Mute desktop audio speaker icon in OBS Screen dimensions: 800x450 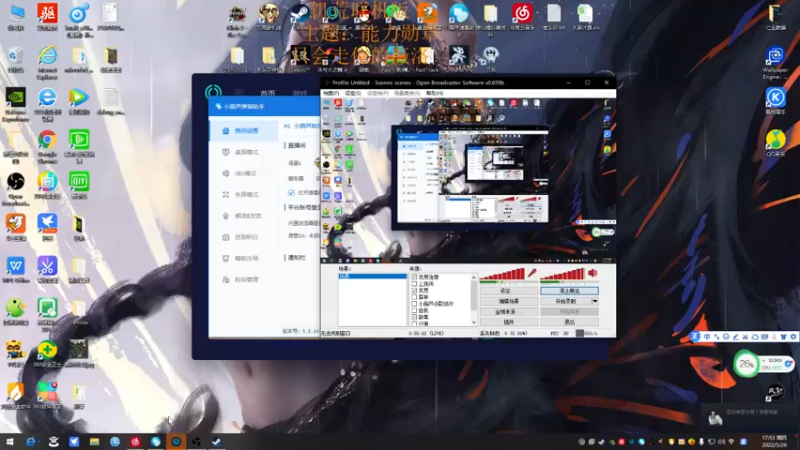coord(593,273)
